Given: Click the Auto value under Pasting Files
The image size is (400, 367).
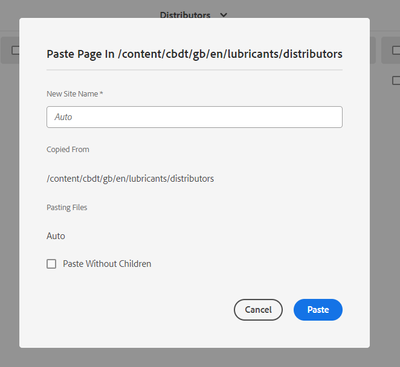Looking at the screenshot, I should coord(56,236).
